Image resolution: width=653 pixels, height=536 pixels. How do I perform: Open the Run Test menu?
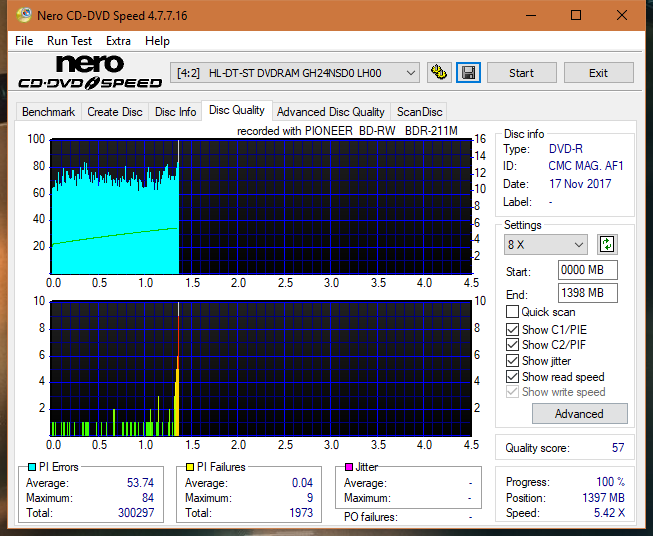[69, 41]
